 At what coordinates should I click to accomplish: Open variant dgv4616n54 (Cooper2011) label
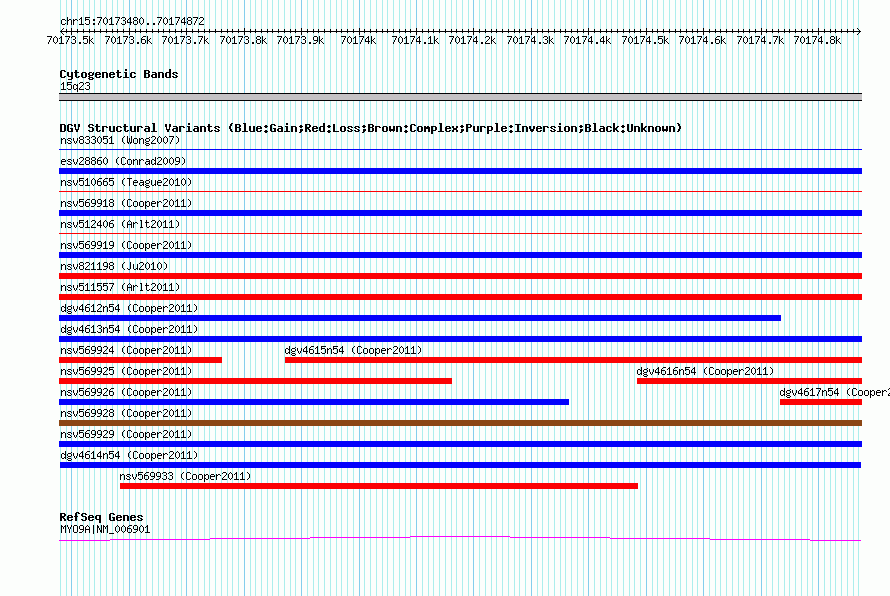coord(706,371)
